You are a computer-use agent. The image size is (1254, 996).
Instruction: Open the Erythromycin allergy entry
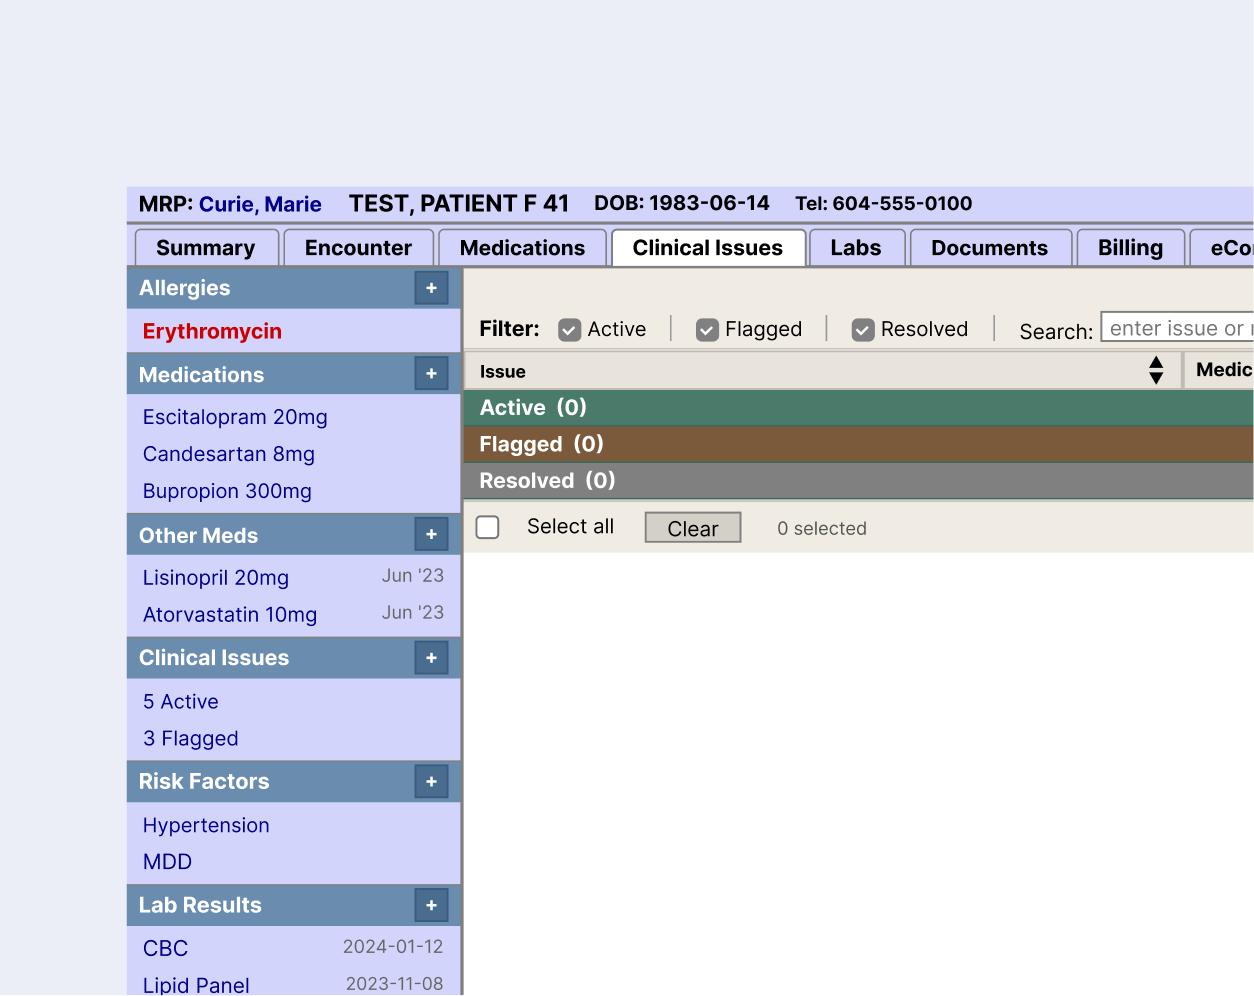click(212, 331)
